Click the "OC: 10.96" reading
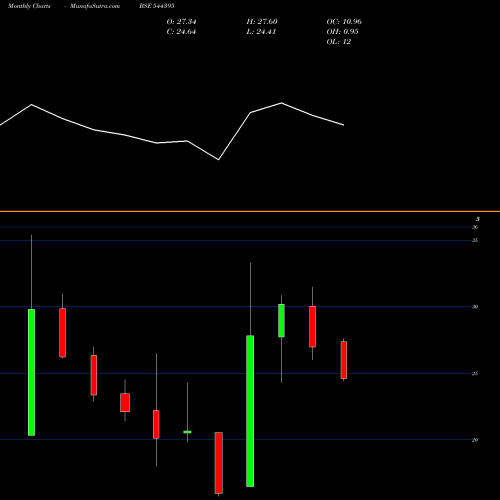 [x=344, y=22]
